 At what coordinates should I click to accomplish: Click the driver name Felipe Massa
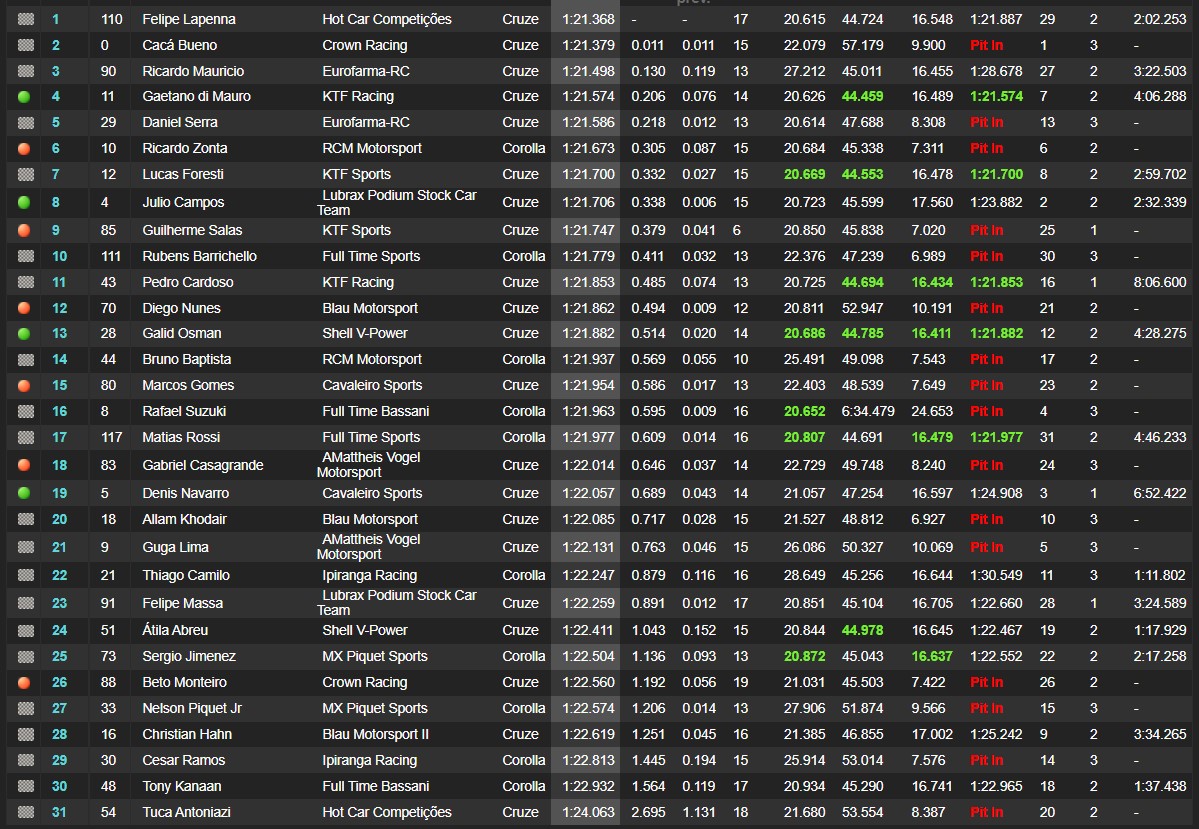coord(183,603)
